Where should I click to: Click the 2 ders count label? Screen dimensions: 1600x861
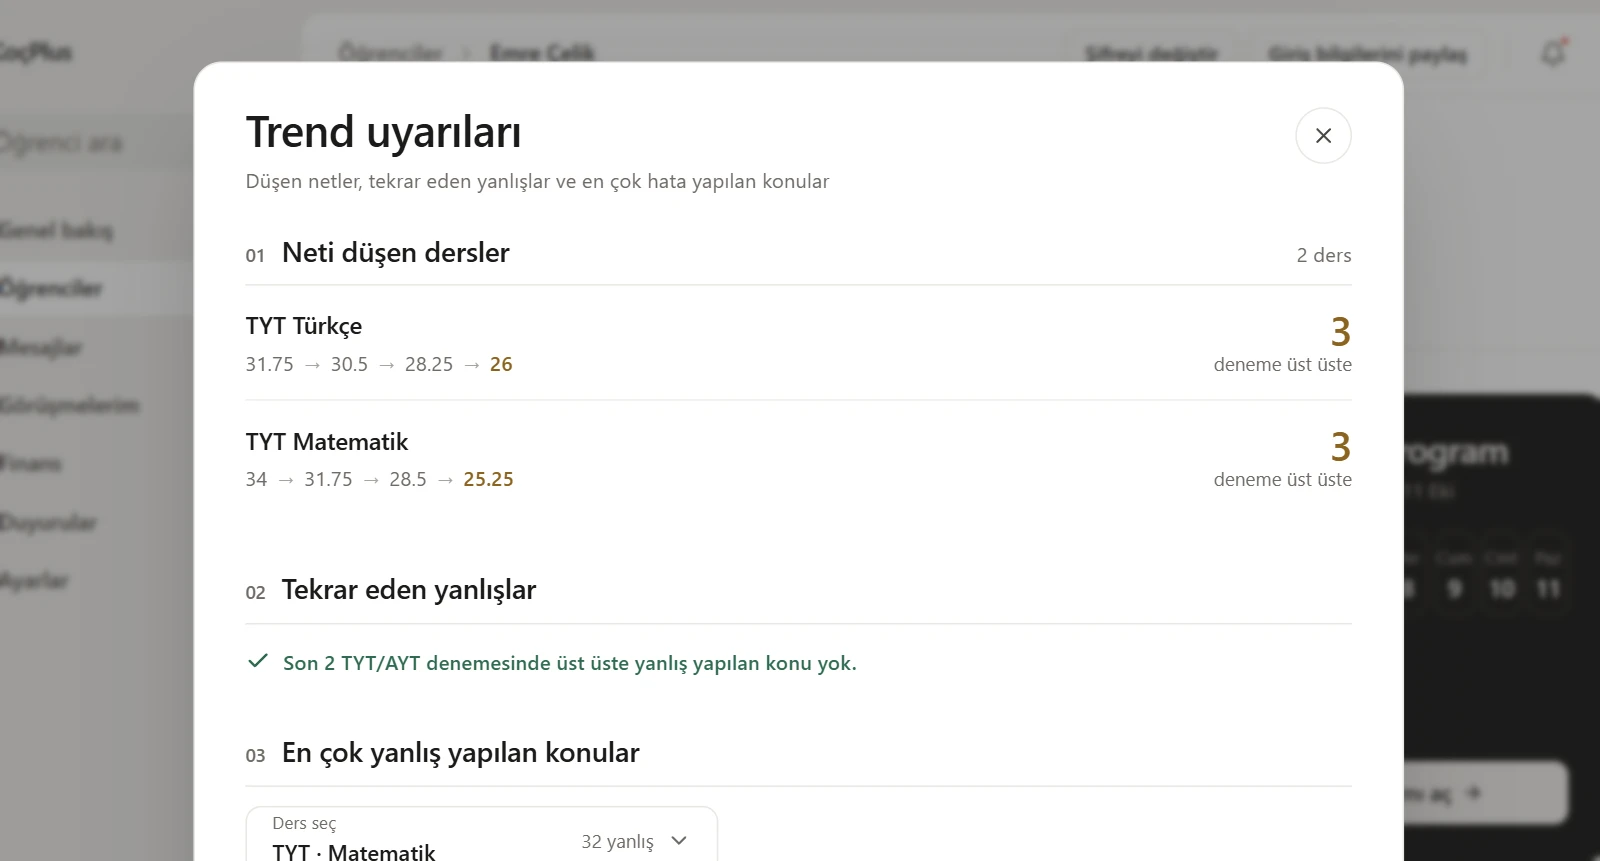(1324, 255)
